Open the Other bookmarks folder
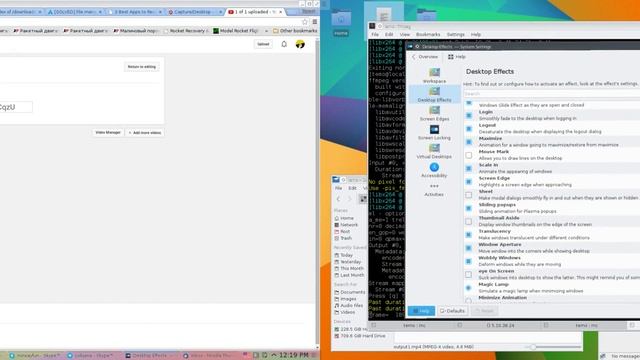640x360 pixels. click(x=295, y=31)
